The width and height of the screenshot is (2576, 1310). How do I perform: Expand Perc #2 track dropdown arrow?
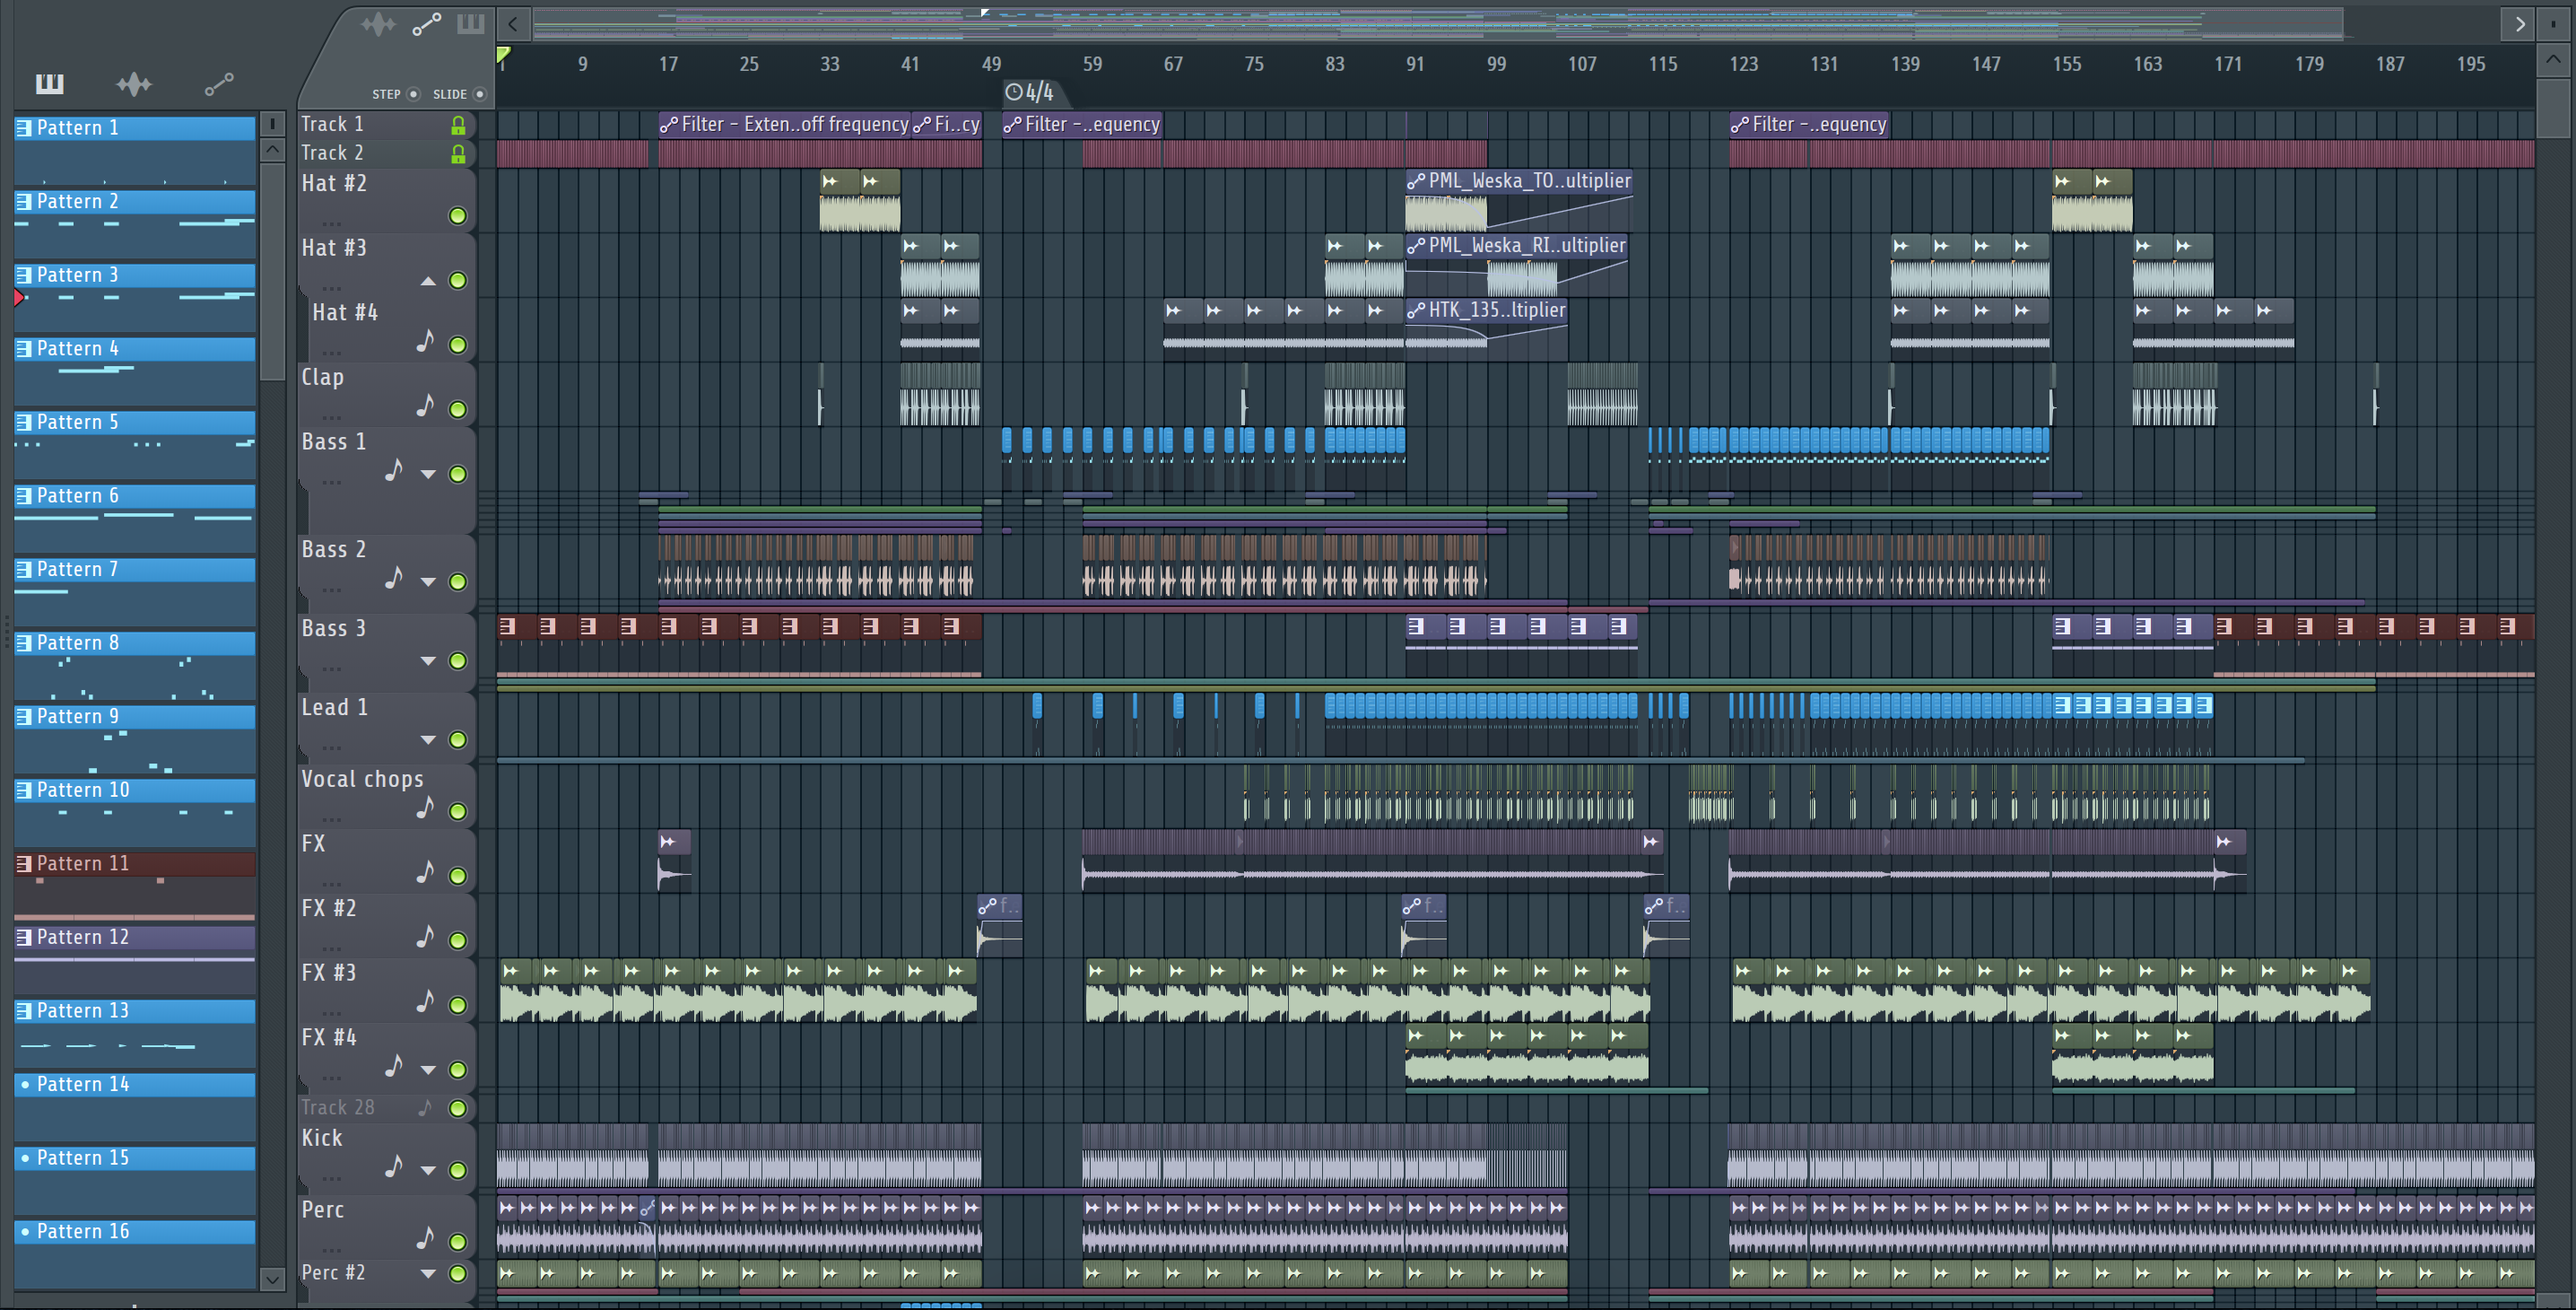pyautogui.click(x=428, y=1274)
